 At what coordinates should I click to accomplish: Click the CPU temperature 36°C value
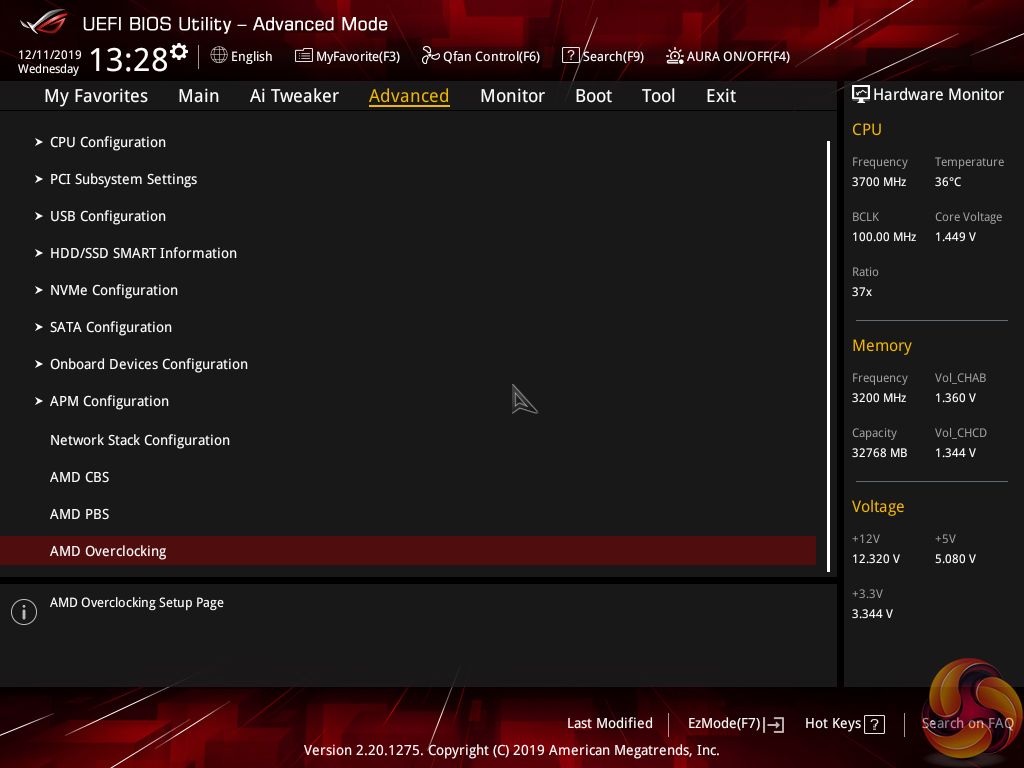[x=948, y=182]
